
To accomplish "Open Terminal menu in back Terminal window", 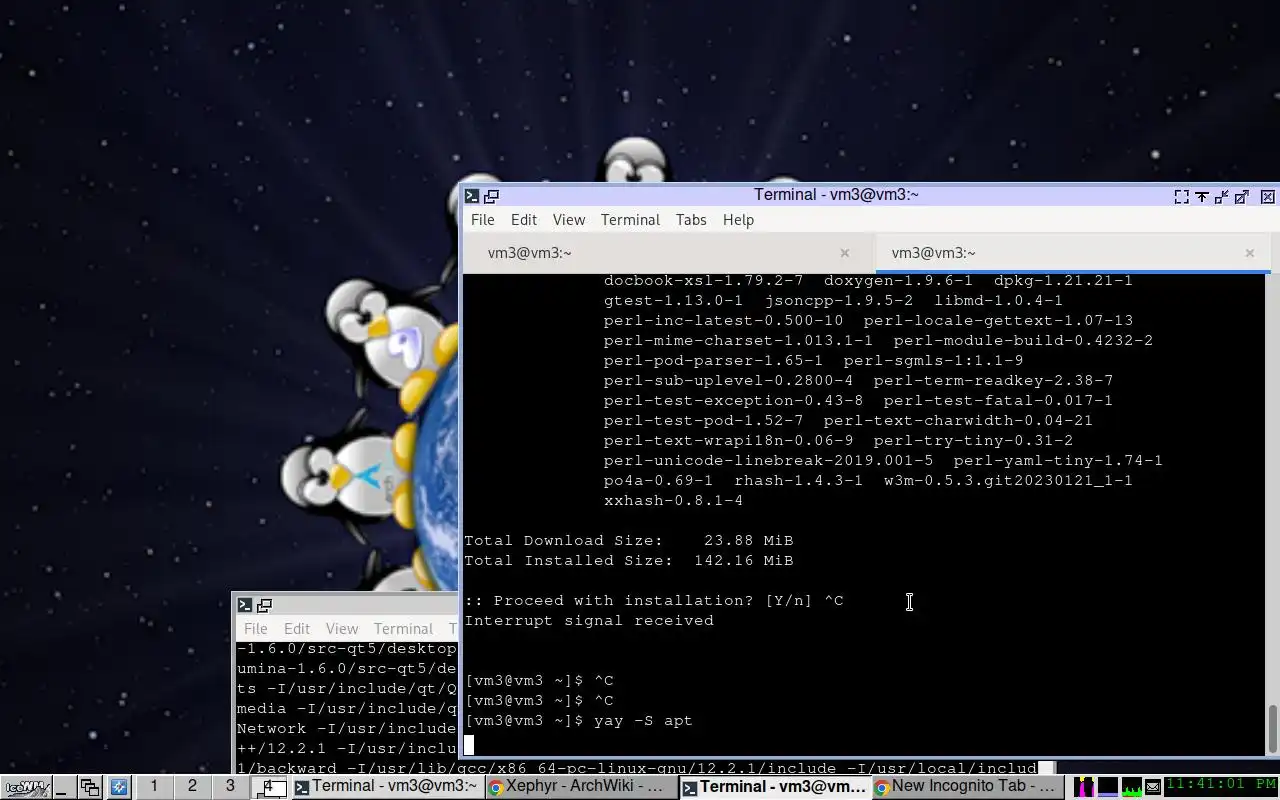I will click(x=403, y=629).
